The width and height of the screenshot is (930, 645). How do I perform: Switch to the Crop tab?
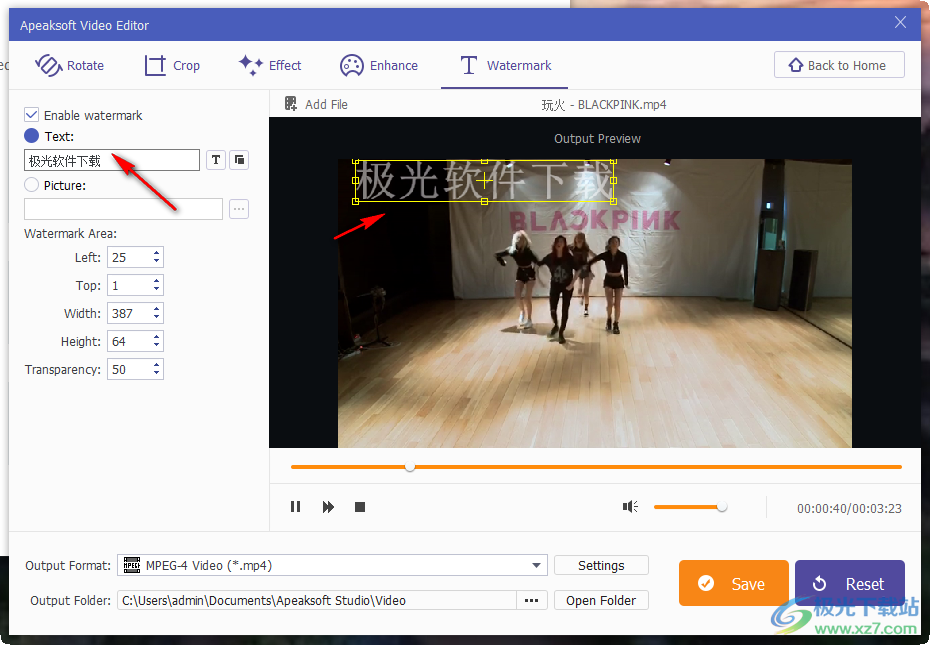coord(172,65)
